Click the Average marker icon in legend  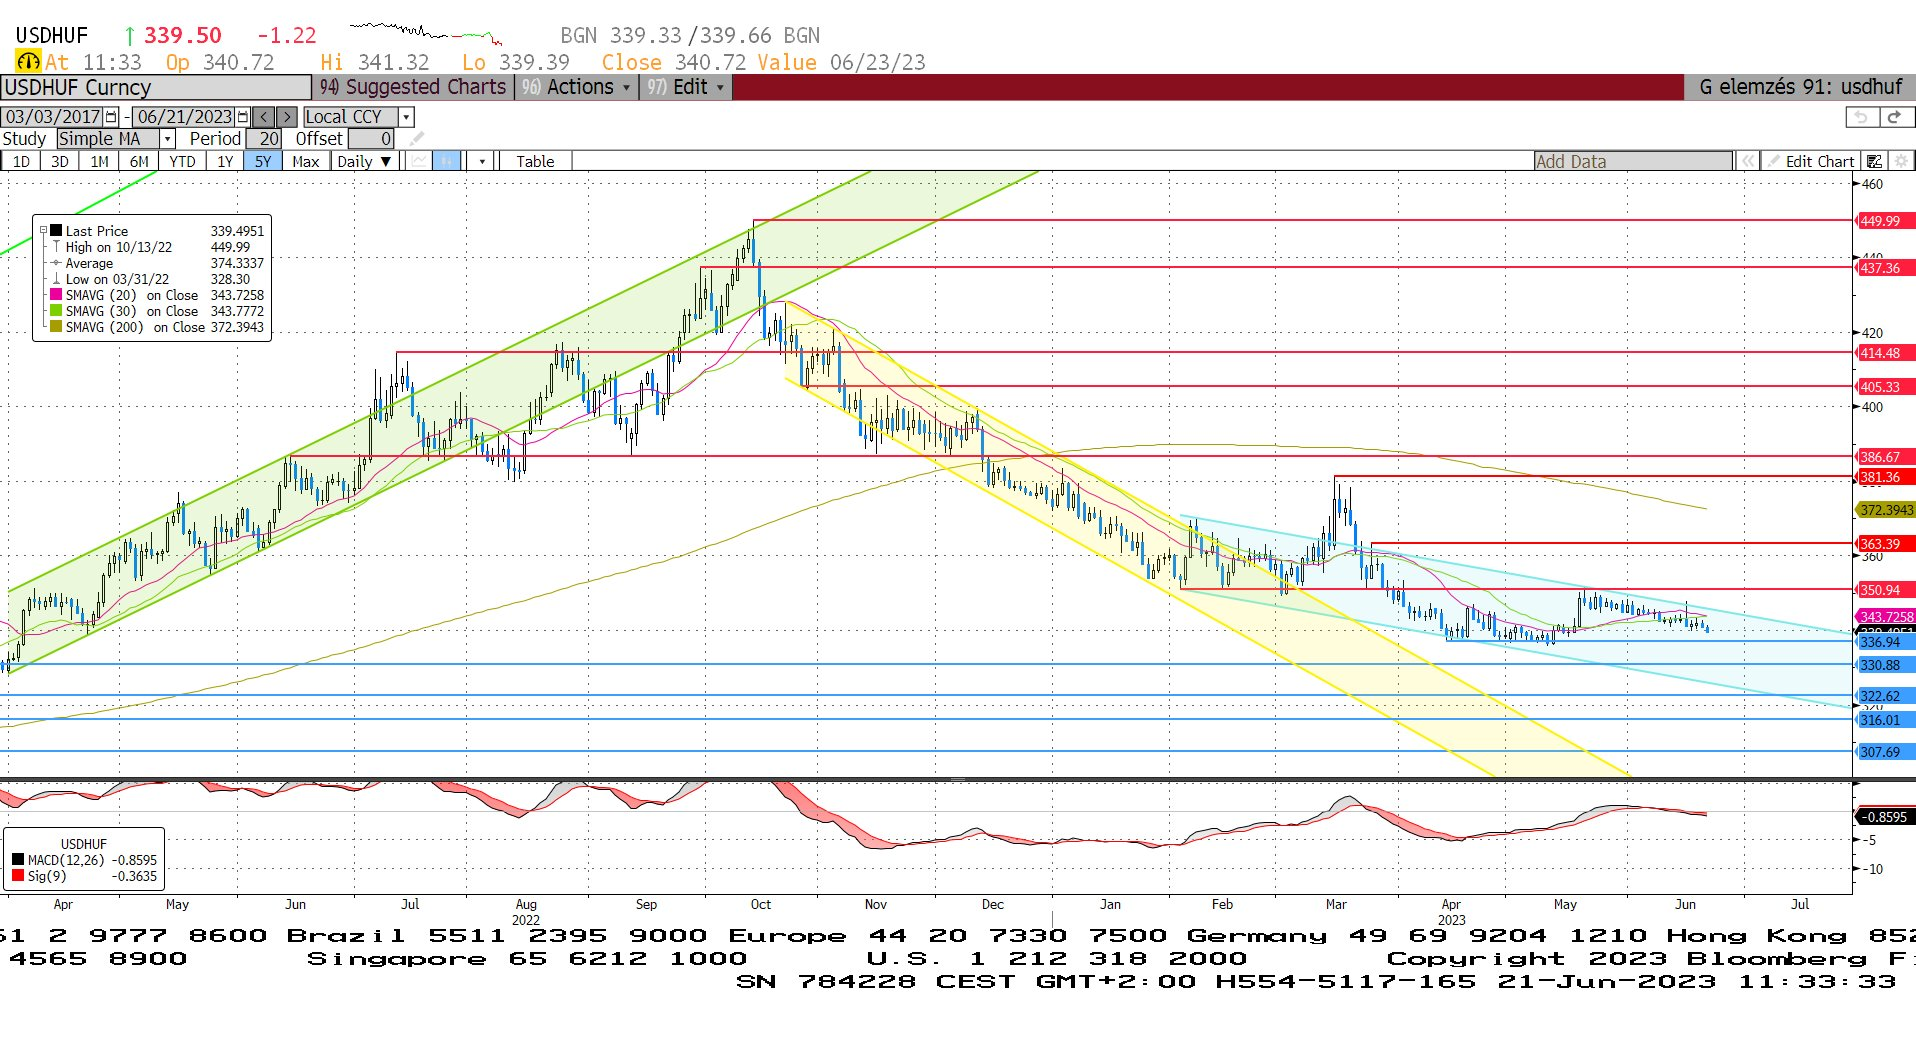57,263
